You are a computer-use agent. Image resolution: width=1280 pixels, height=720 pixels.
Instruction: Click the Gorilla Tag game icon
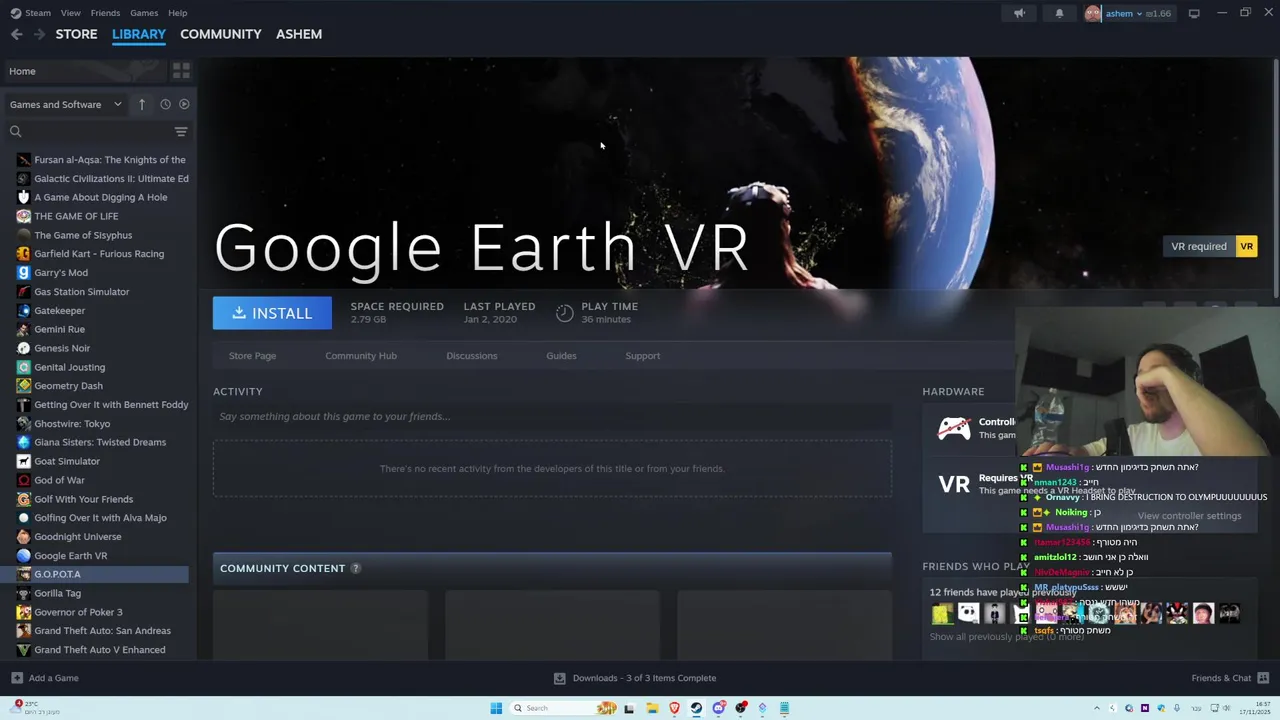coord(24,593)
